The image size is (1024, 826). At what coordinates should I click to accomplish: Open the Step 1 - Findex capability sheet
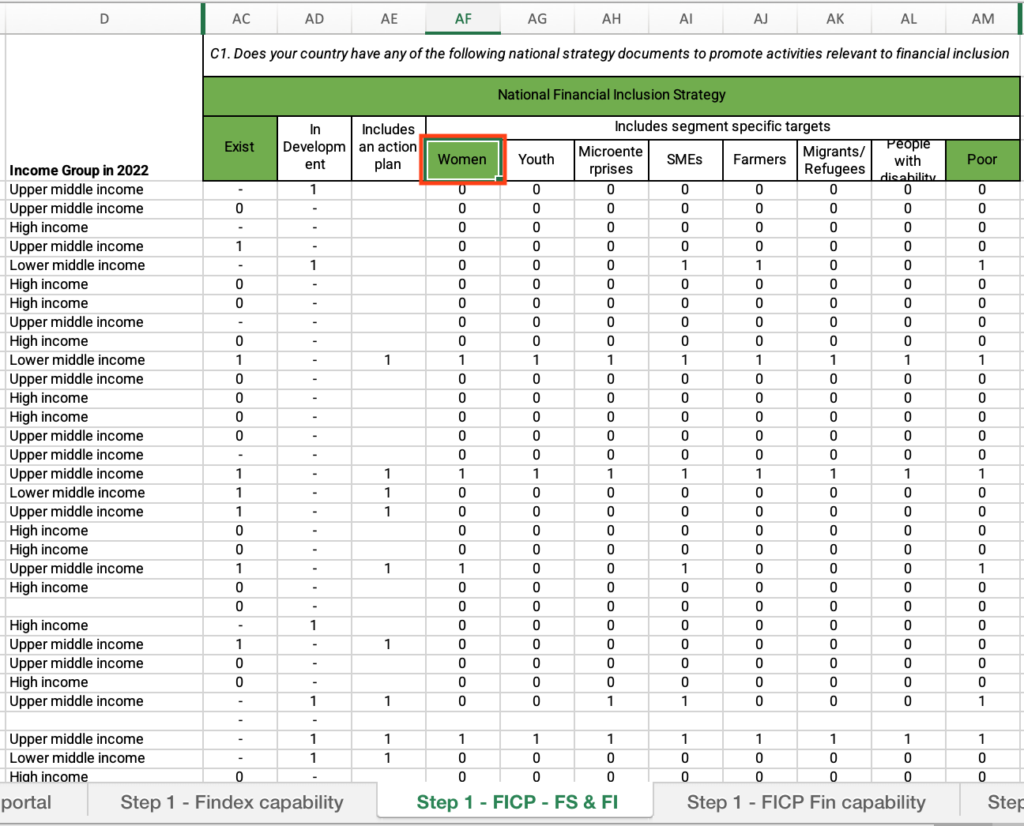tap(232, 802)
